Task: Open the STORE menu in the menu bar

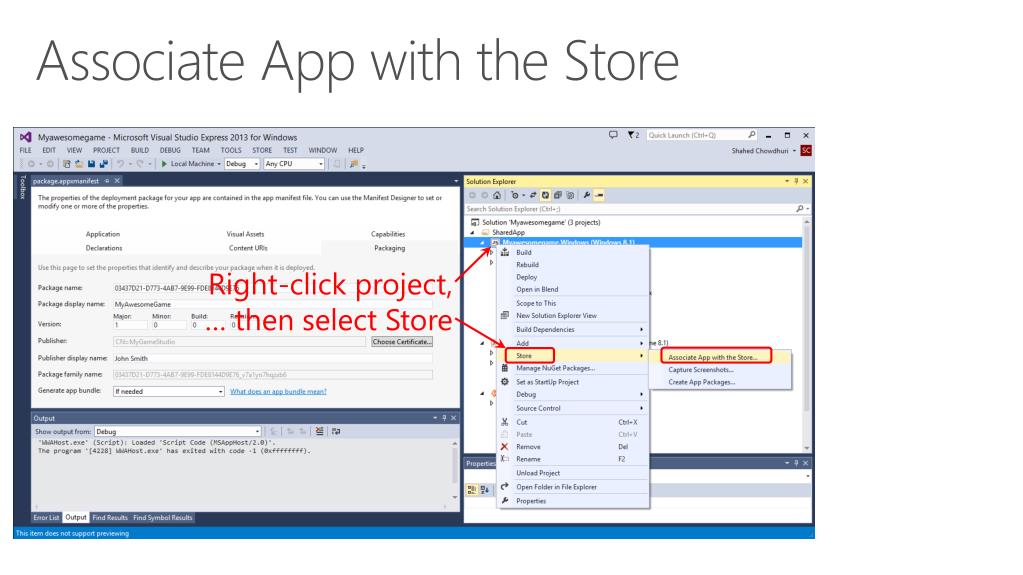Action: [262, 150]
